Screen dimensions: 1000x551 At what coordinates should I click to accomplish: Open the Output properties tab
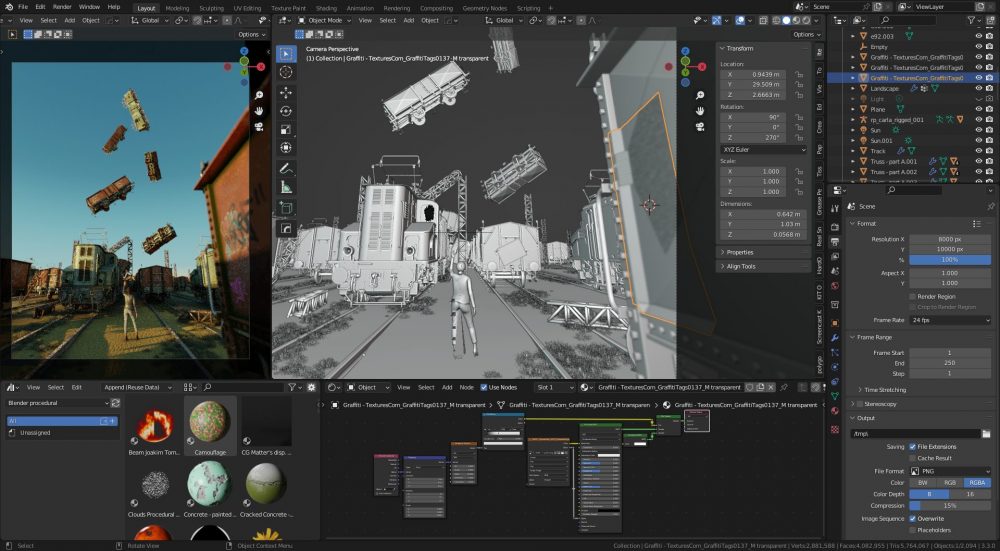pyautogui.click(x=835, y=242)
